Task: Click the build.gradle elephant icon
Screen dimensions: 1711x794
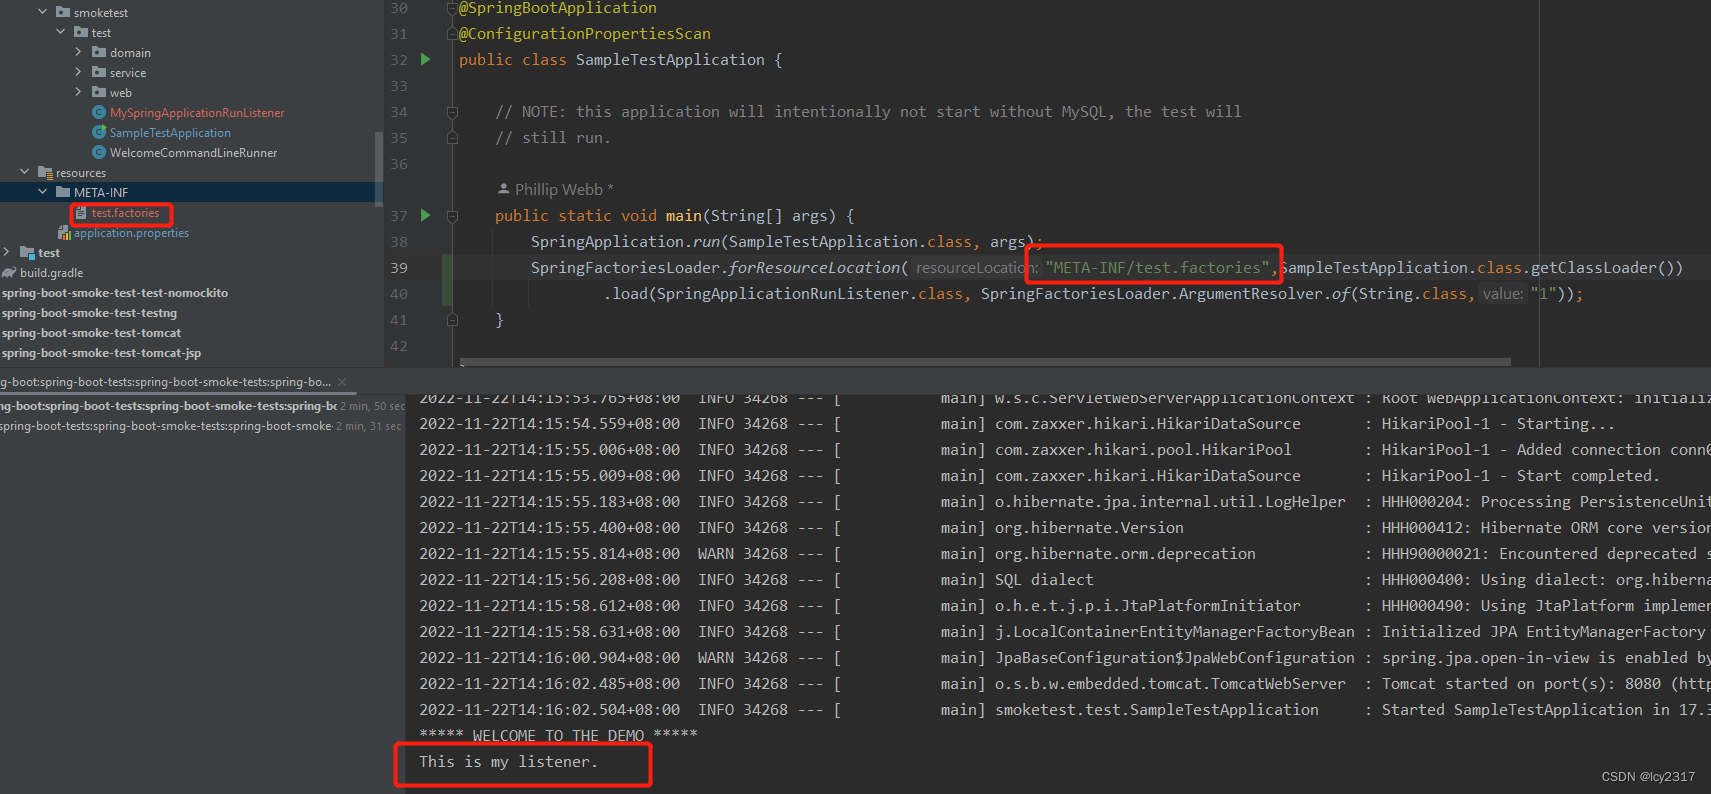Action: [9, 272]
